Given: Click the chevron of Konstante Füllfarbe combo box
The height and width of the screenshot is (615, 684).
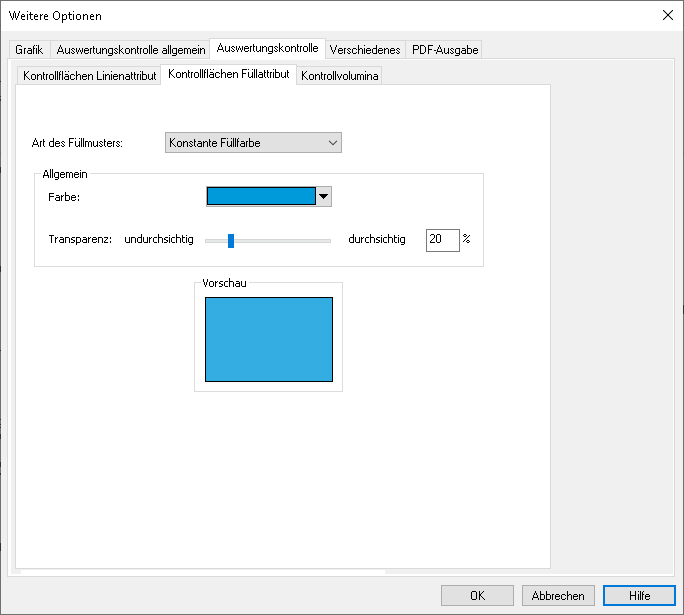Looking at the screenshot, I should point(332,143).
